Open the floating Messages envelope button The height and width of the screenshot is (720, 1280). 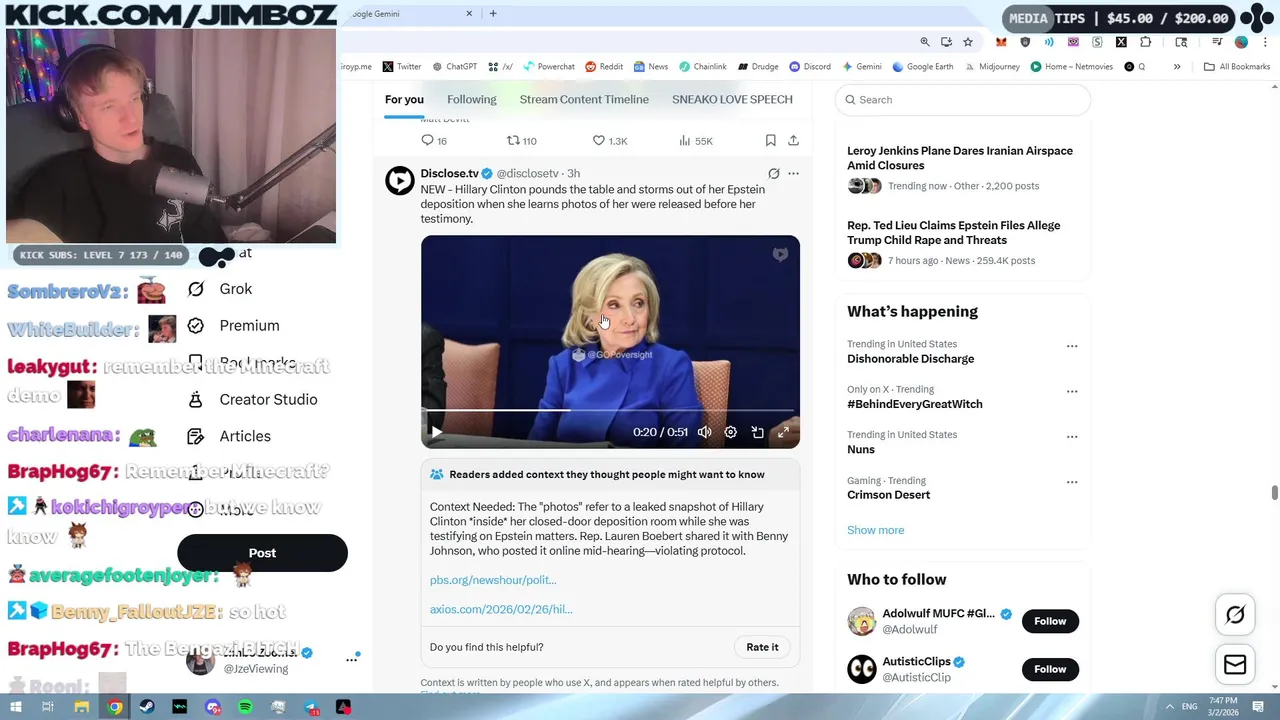(x=1235, y=664)
